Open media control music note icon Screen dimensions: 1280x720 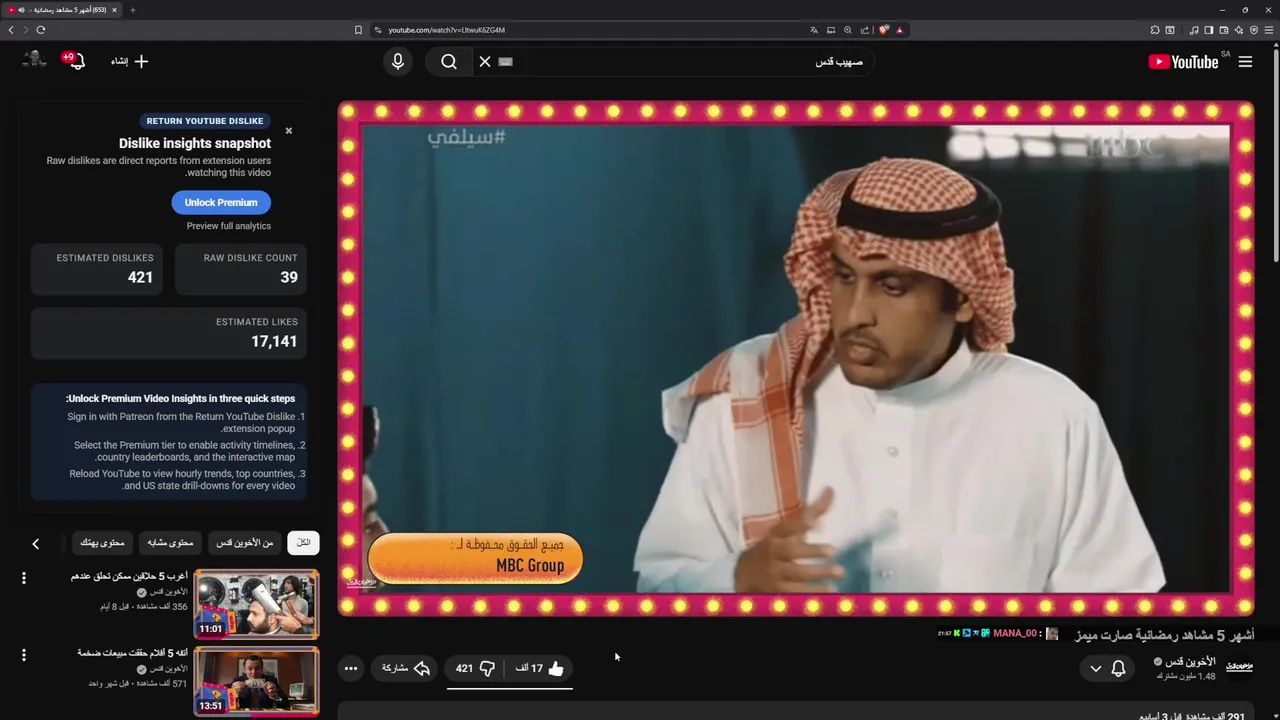point(1194,30)
